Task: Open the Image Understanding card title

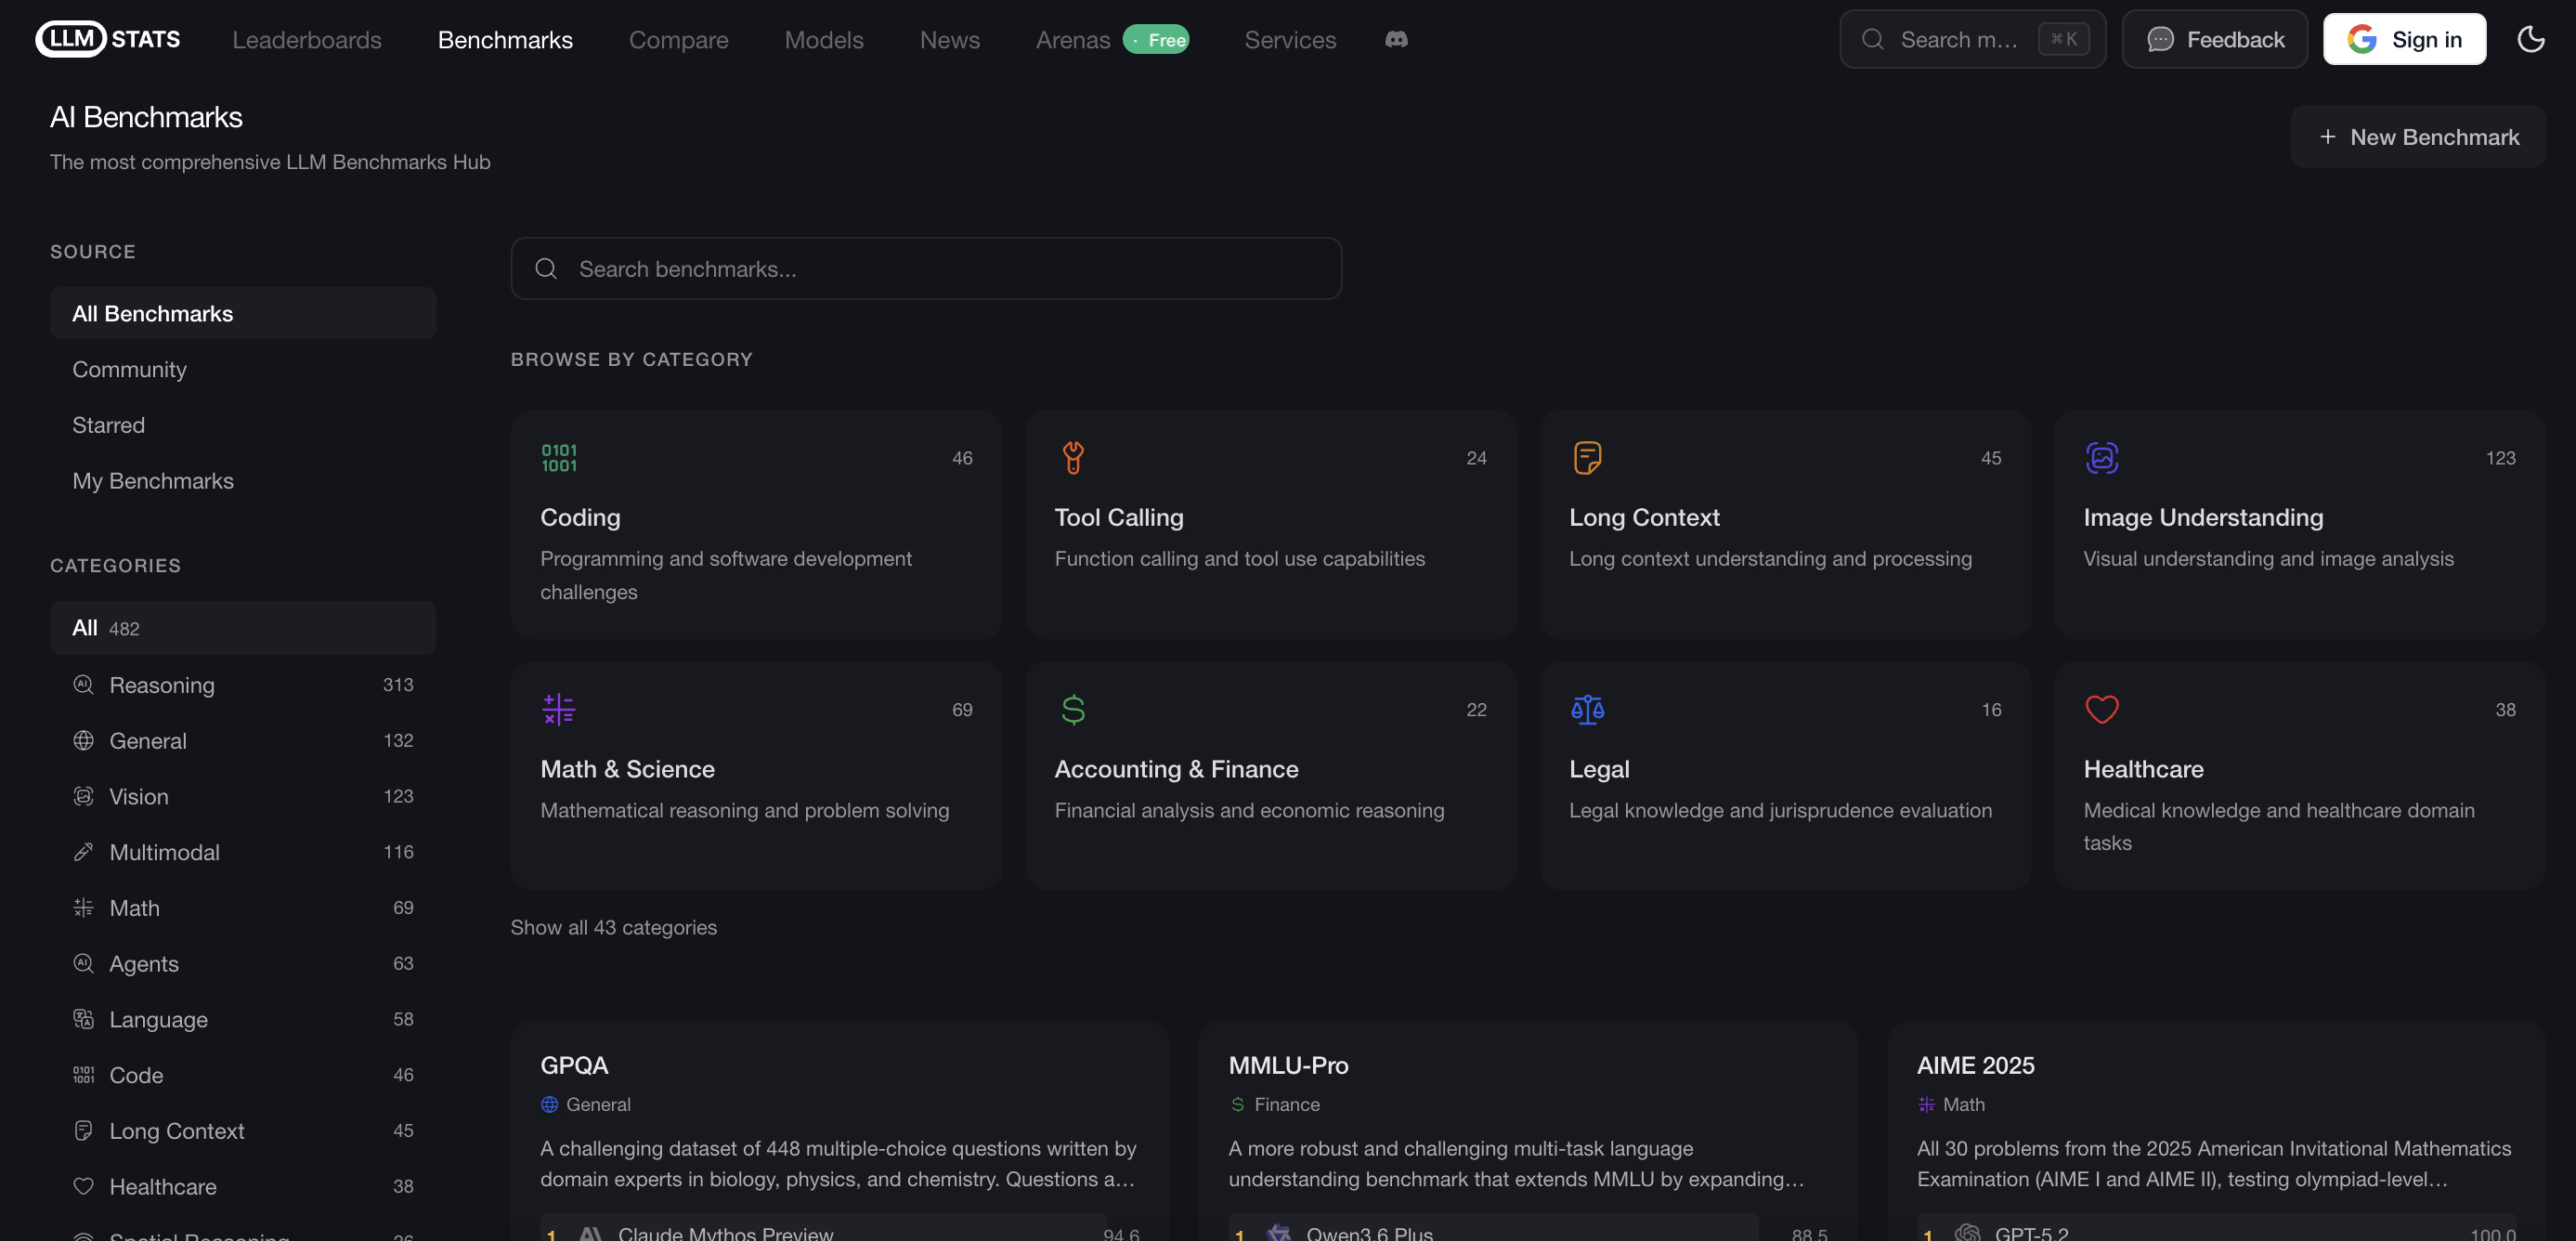Action: click(x=2203, y=517)
